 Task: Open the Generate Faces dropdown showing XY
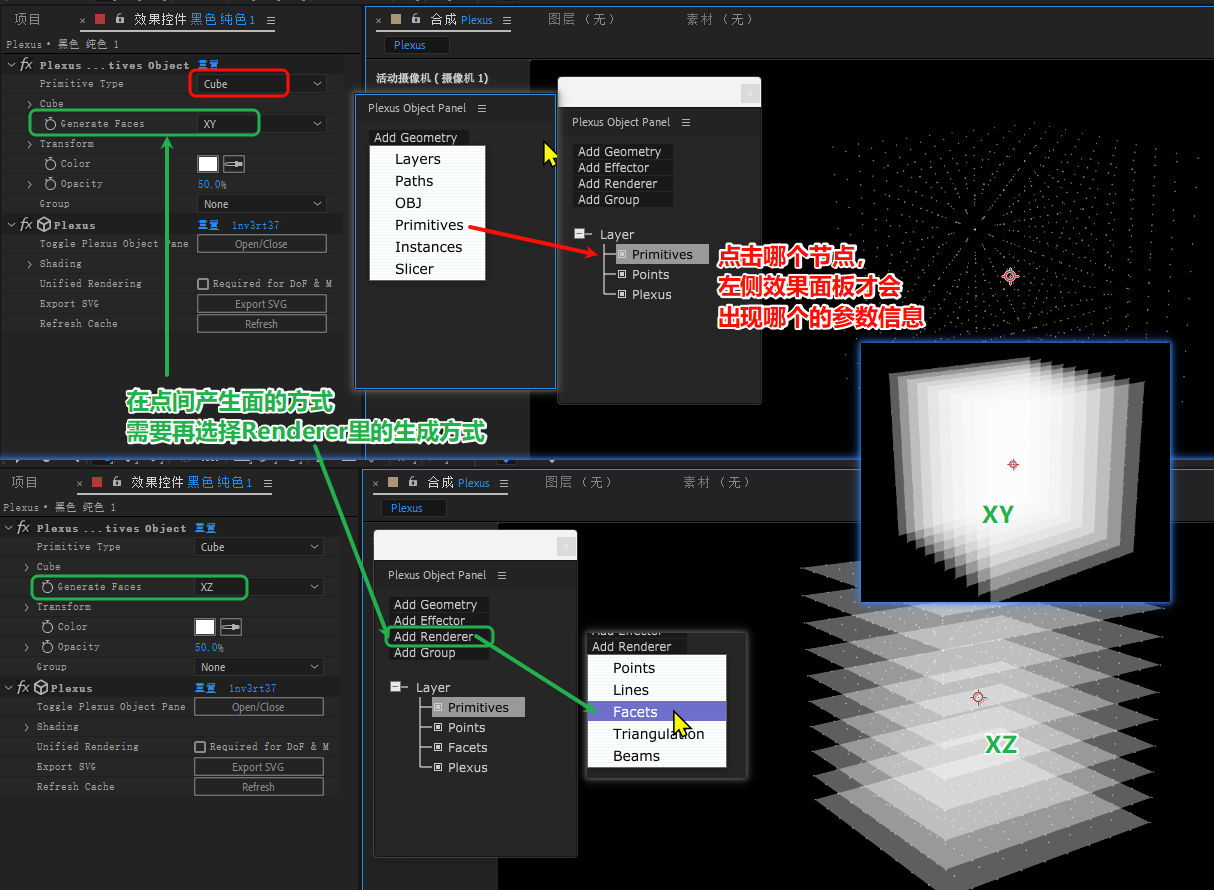pos(262,124)
